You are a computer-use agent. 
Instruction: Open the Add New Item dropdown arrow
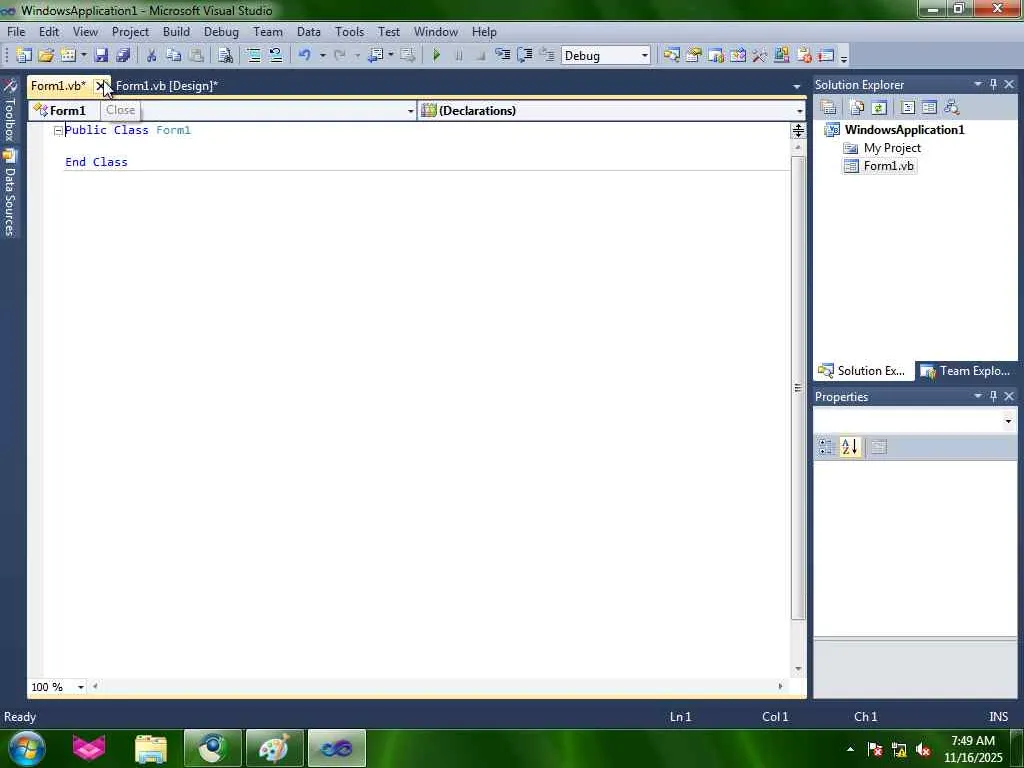(x=84, y=56)
